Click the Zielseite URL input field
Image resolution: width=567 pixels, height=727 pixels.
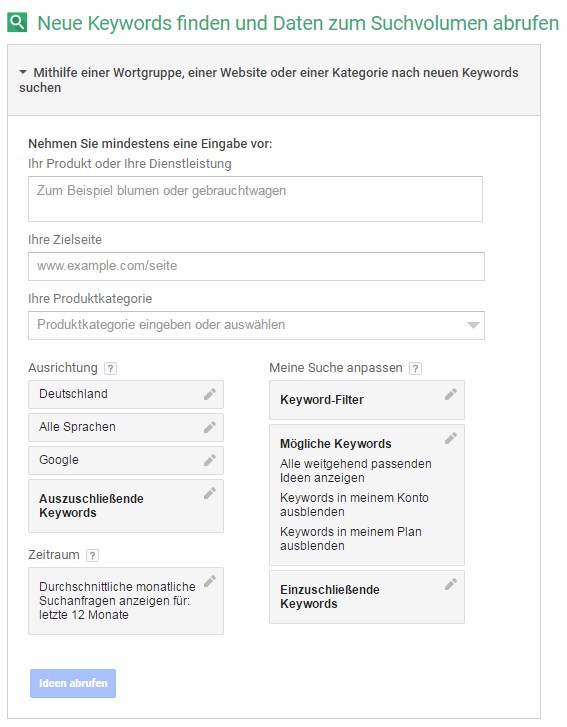pos(256,266)
